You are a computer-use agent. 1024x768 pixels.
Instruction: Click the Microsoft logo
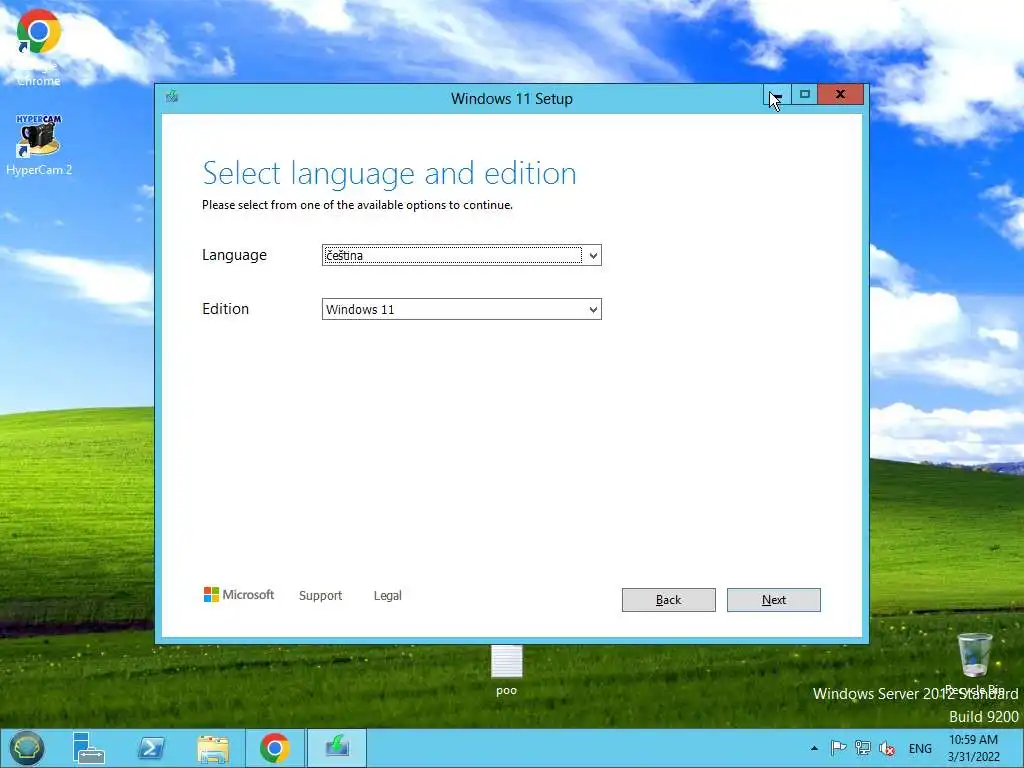pos(239,594)
